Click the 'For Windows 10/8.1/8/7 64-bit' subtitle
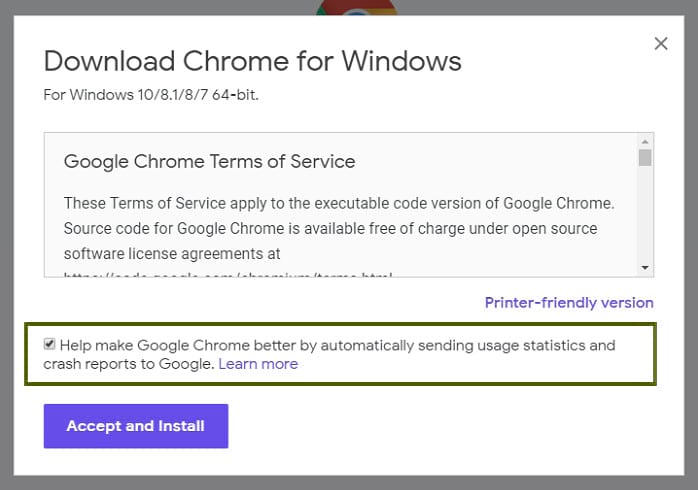698x490 pixels. 151,95
